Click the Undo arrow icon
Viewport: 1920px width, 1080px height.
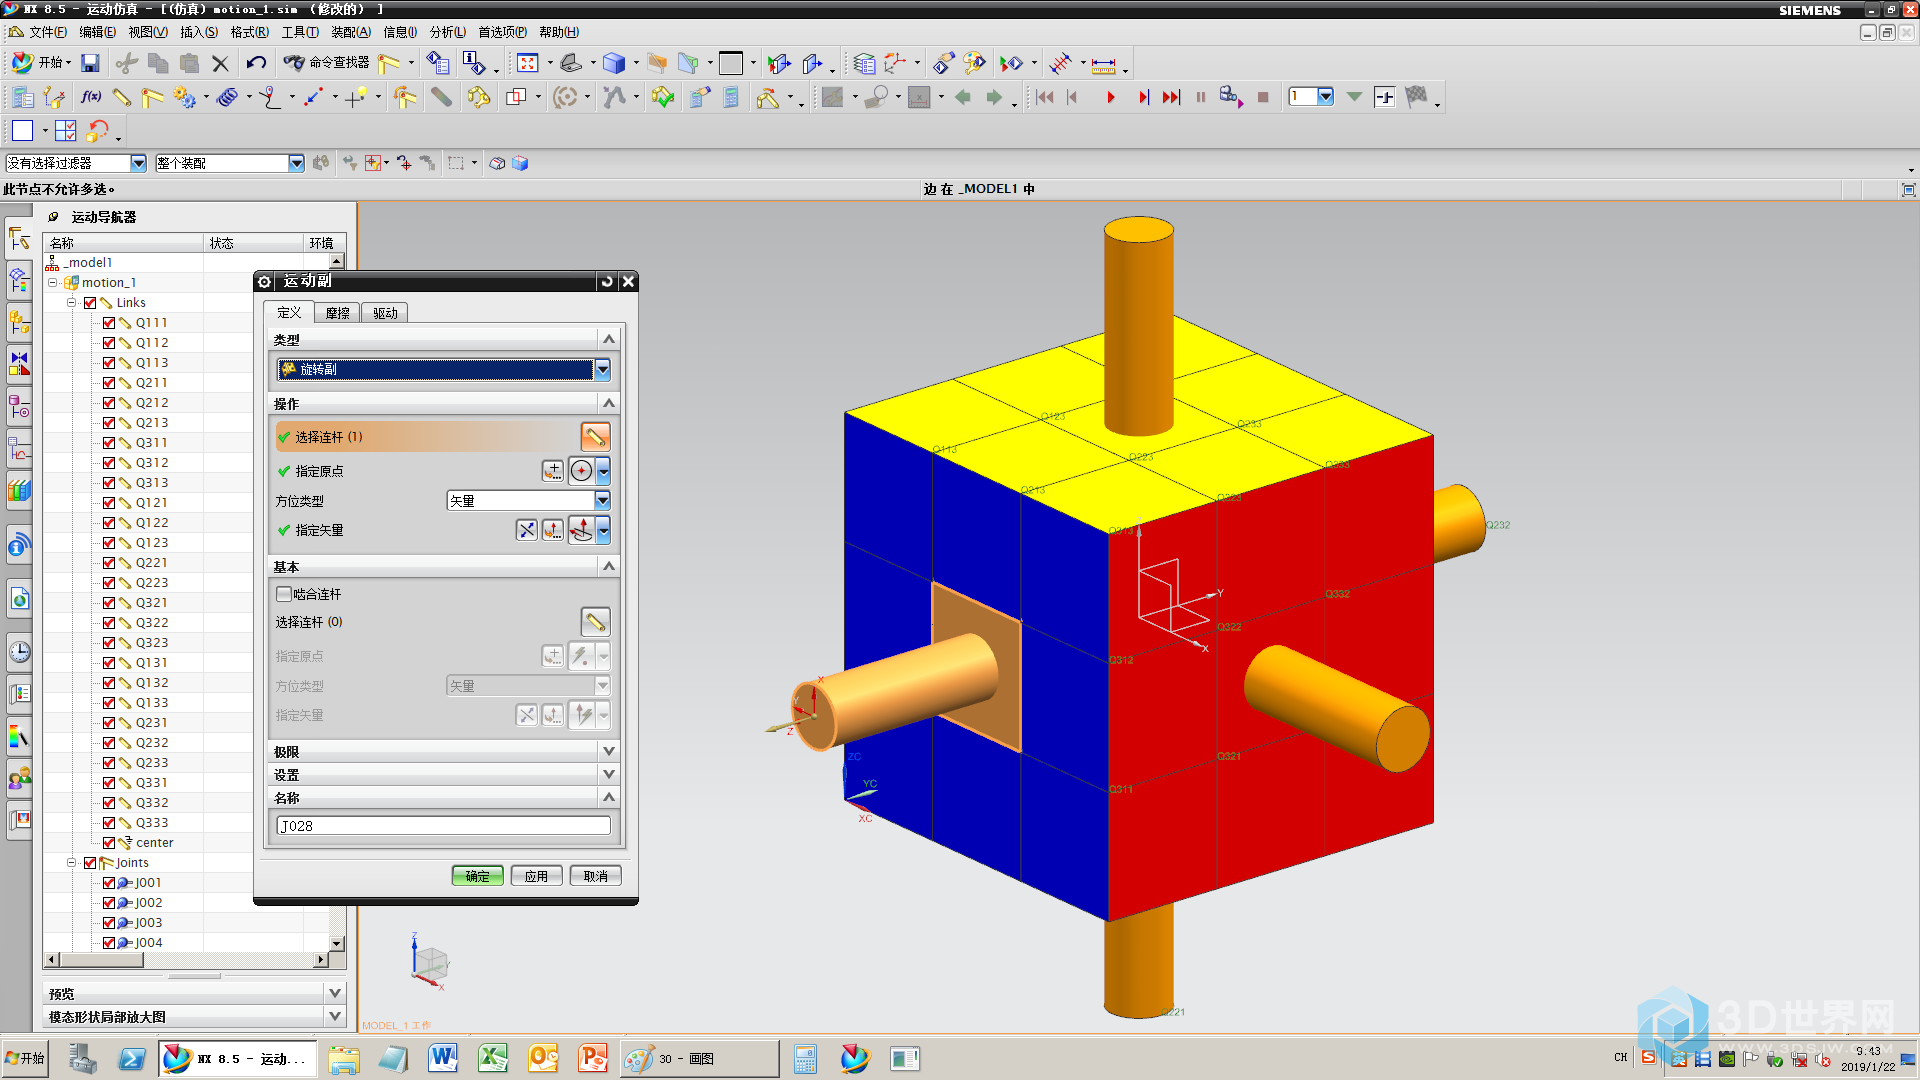click(x=256, y=63)
